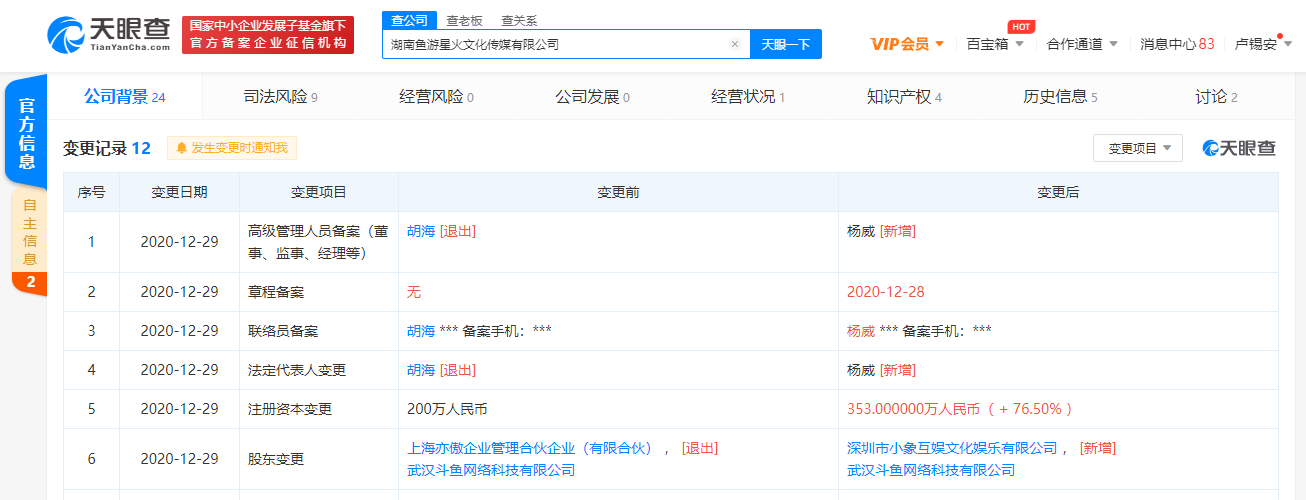Click the 高级管理人员备案 cell
The height and width of the screenshot is (500, 1306).
pyautogui.click(x=319, y=242)
